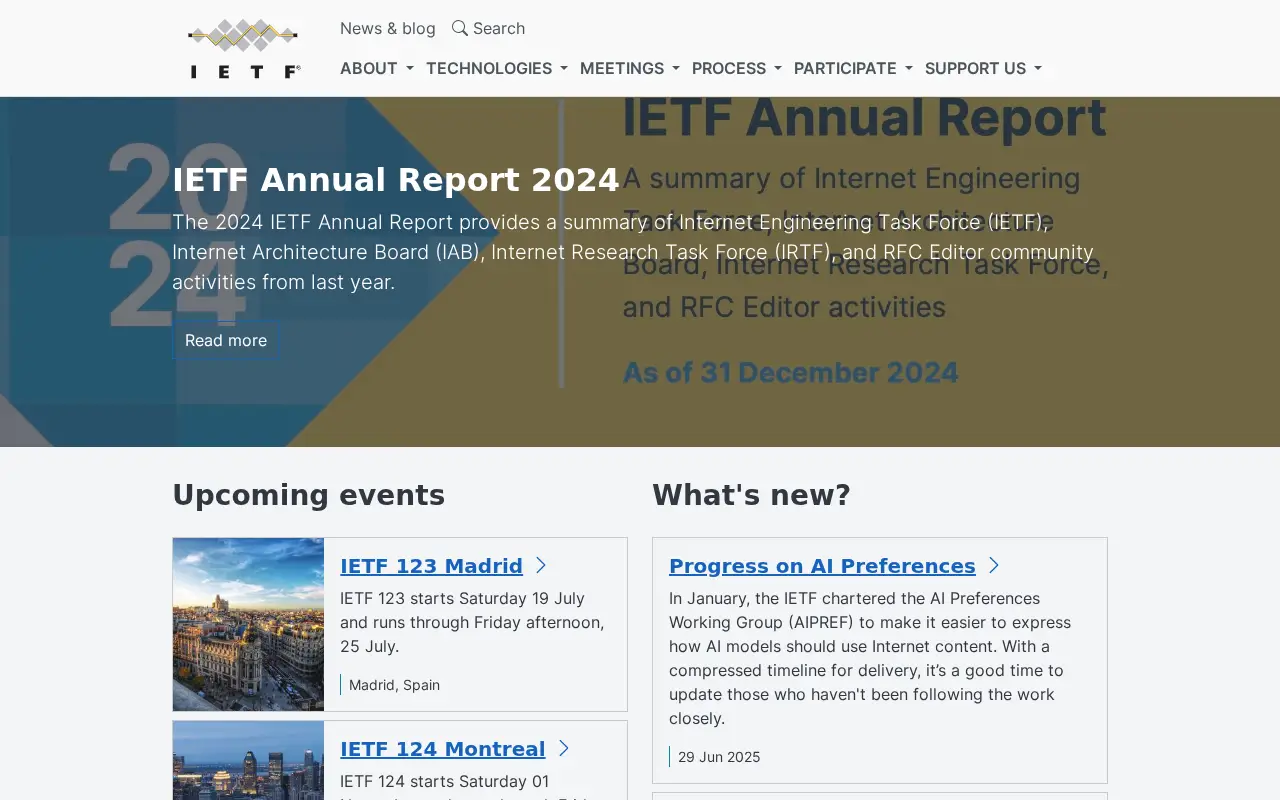Click the Search magnifier icon
The width and height of the screenshot is (1280, 800).
(x=460, y=28)
